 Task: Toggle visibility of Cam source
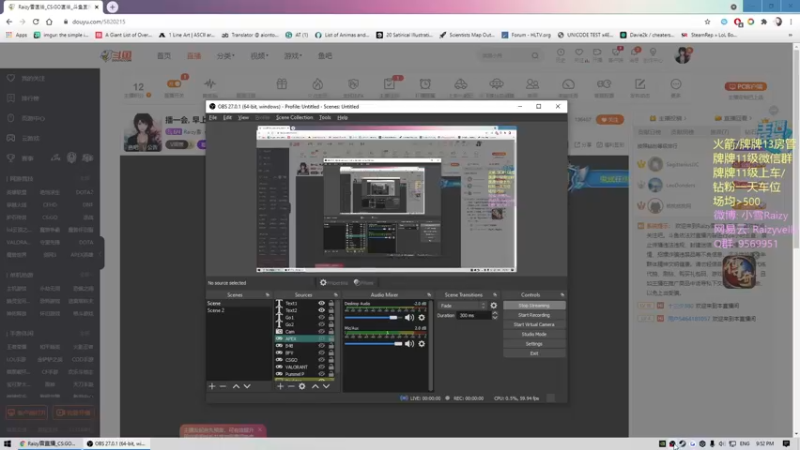point(321,332)
